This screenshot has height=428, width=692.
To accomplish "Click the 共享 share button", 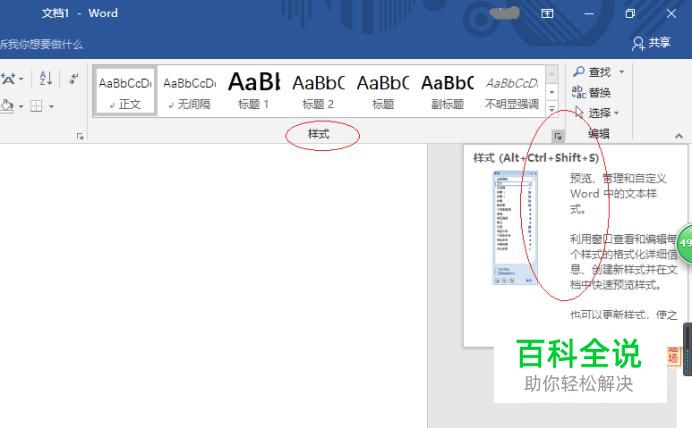I will coord(651,43).
